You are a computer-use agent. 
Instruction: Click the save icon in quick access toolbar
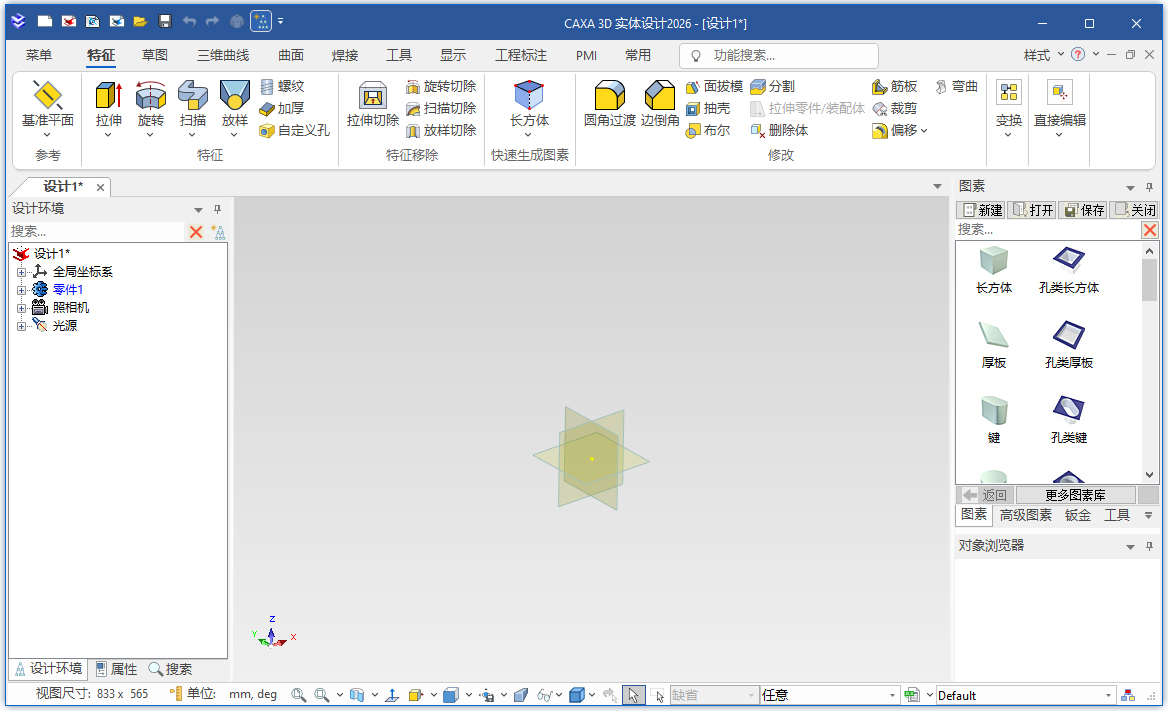pyautogui.click(x=165, y=22)
